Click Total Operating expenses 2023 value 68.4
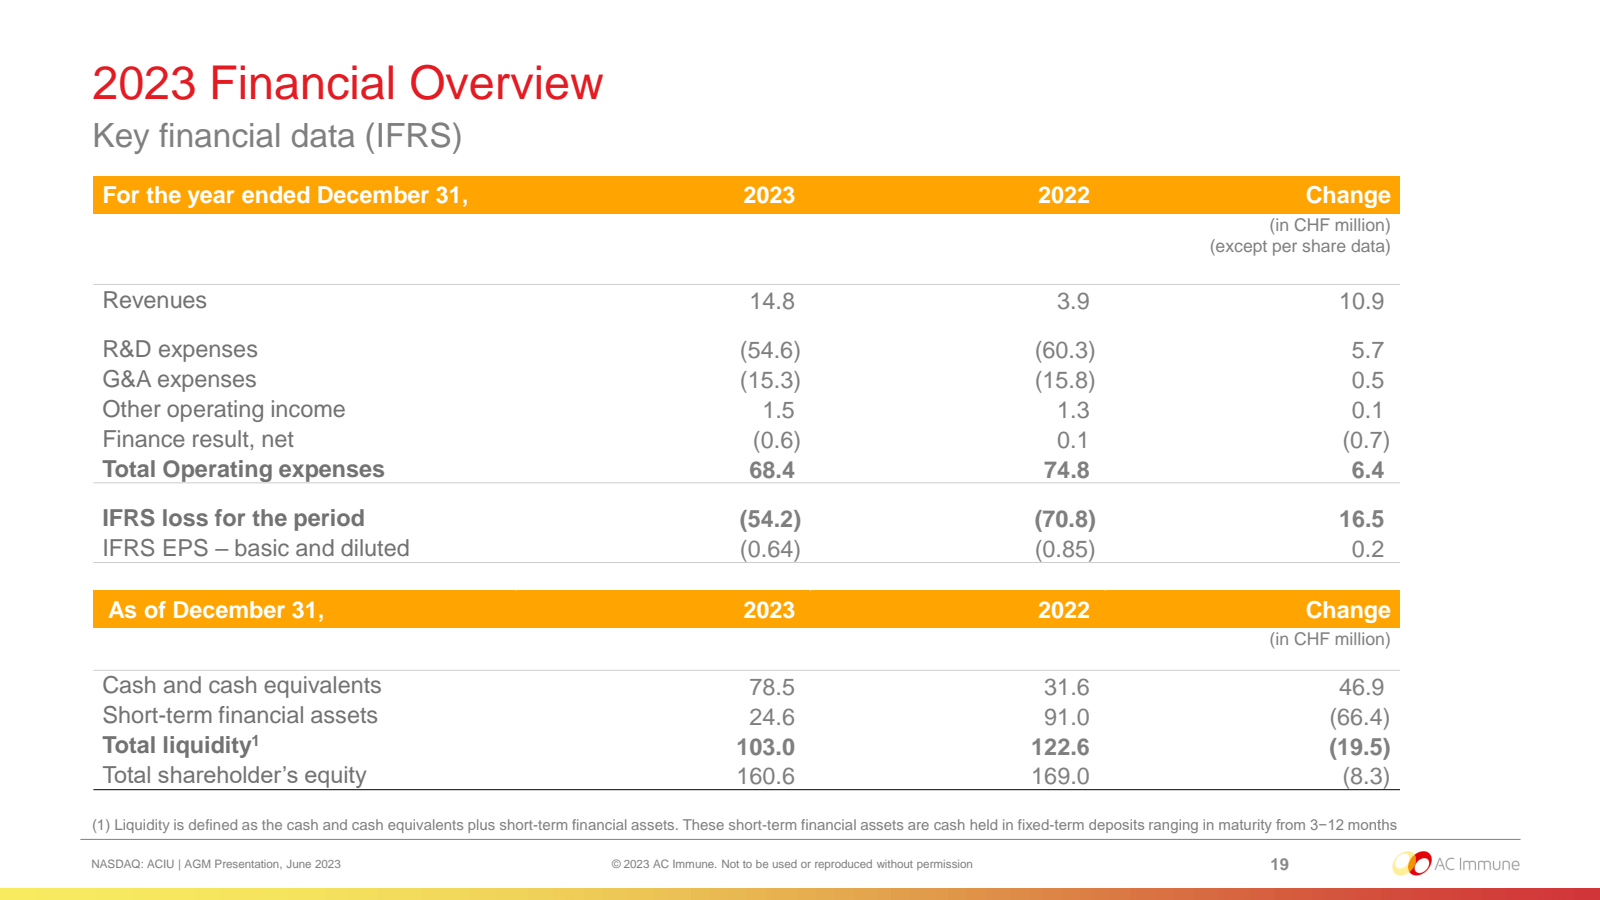Viewport: 1600px width, 900px height. pos(772,471)
